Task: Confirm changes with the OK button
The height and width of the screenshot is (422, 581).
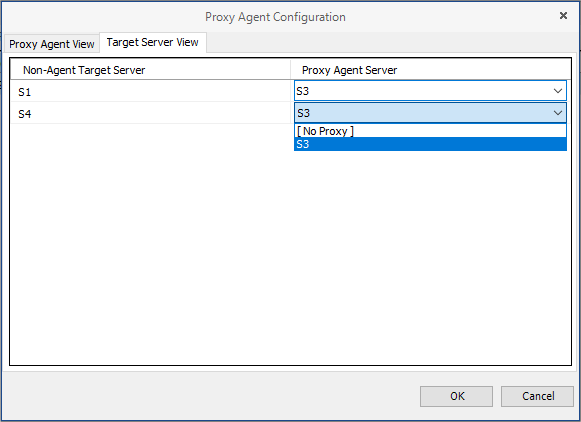Action: tap(456, 396)
